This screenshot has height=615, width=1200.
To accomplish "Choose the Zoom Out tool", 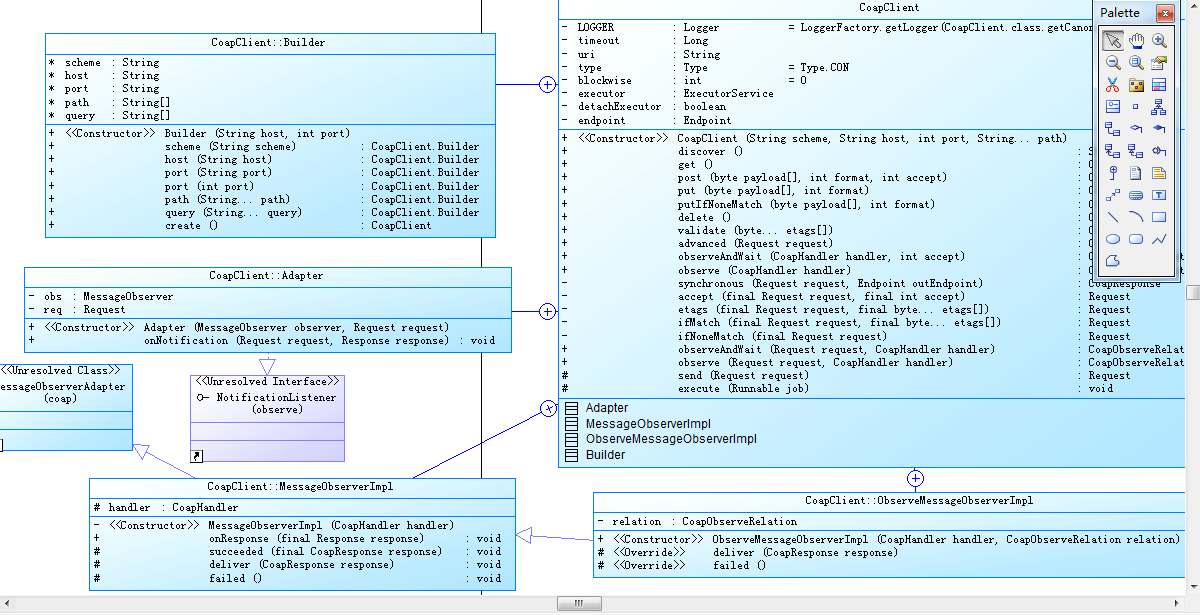I will (1113, 62).
